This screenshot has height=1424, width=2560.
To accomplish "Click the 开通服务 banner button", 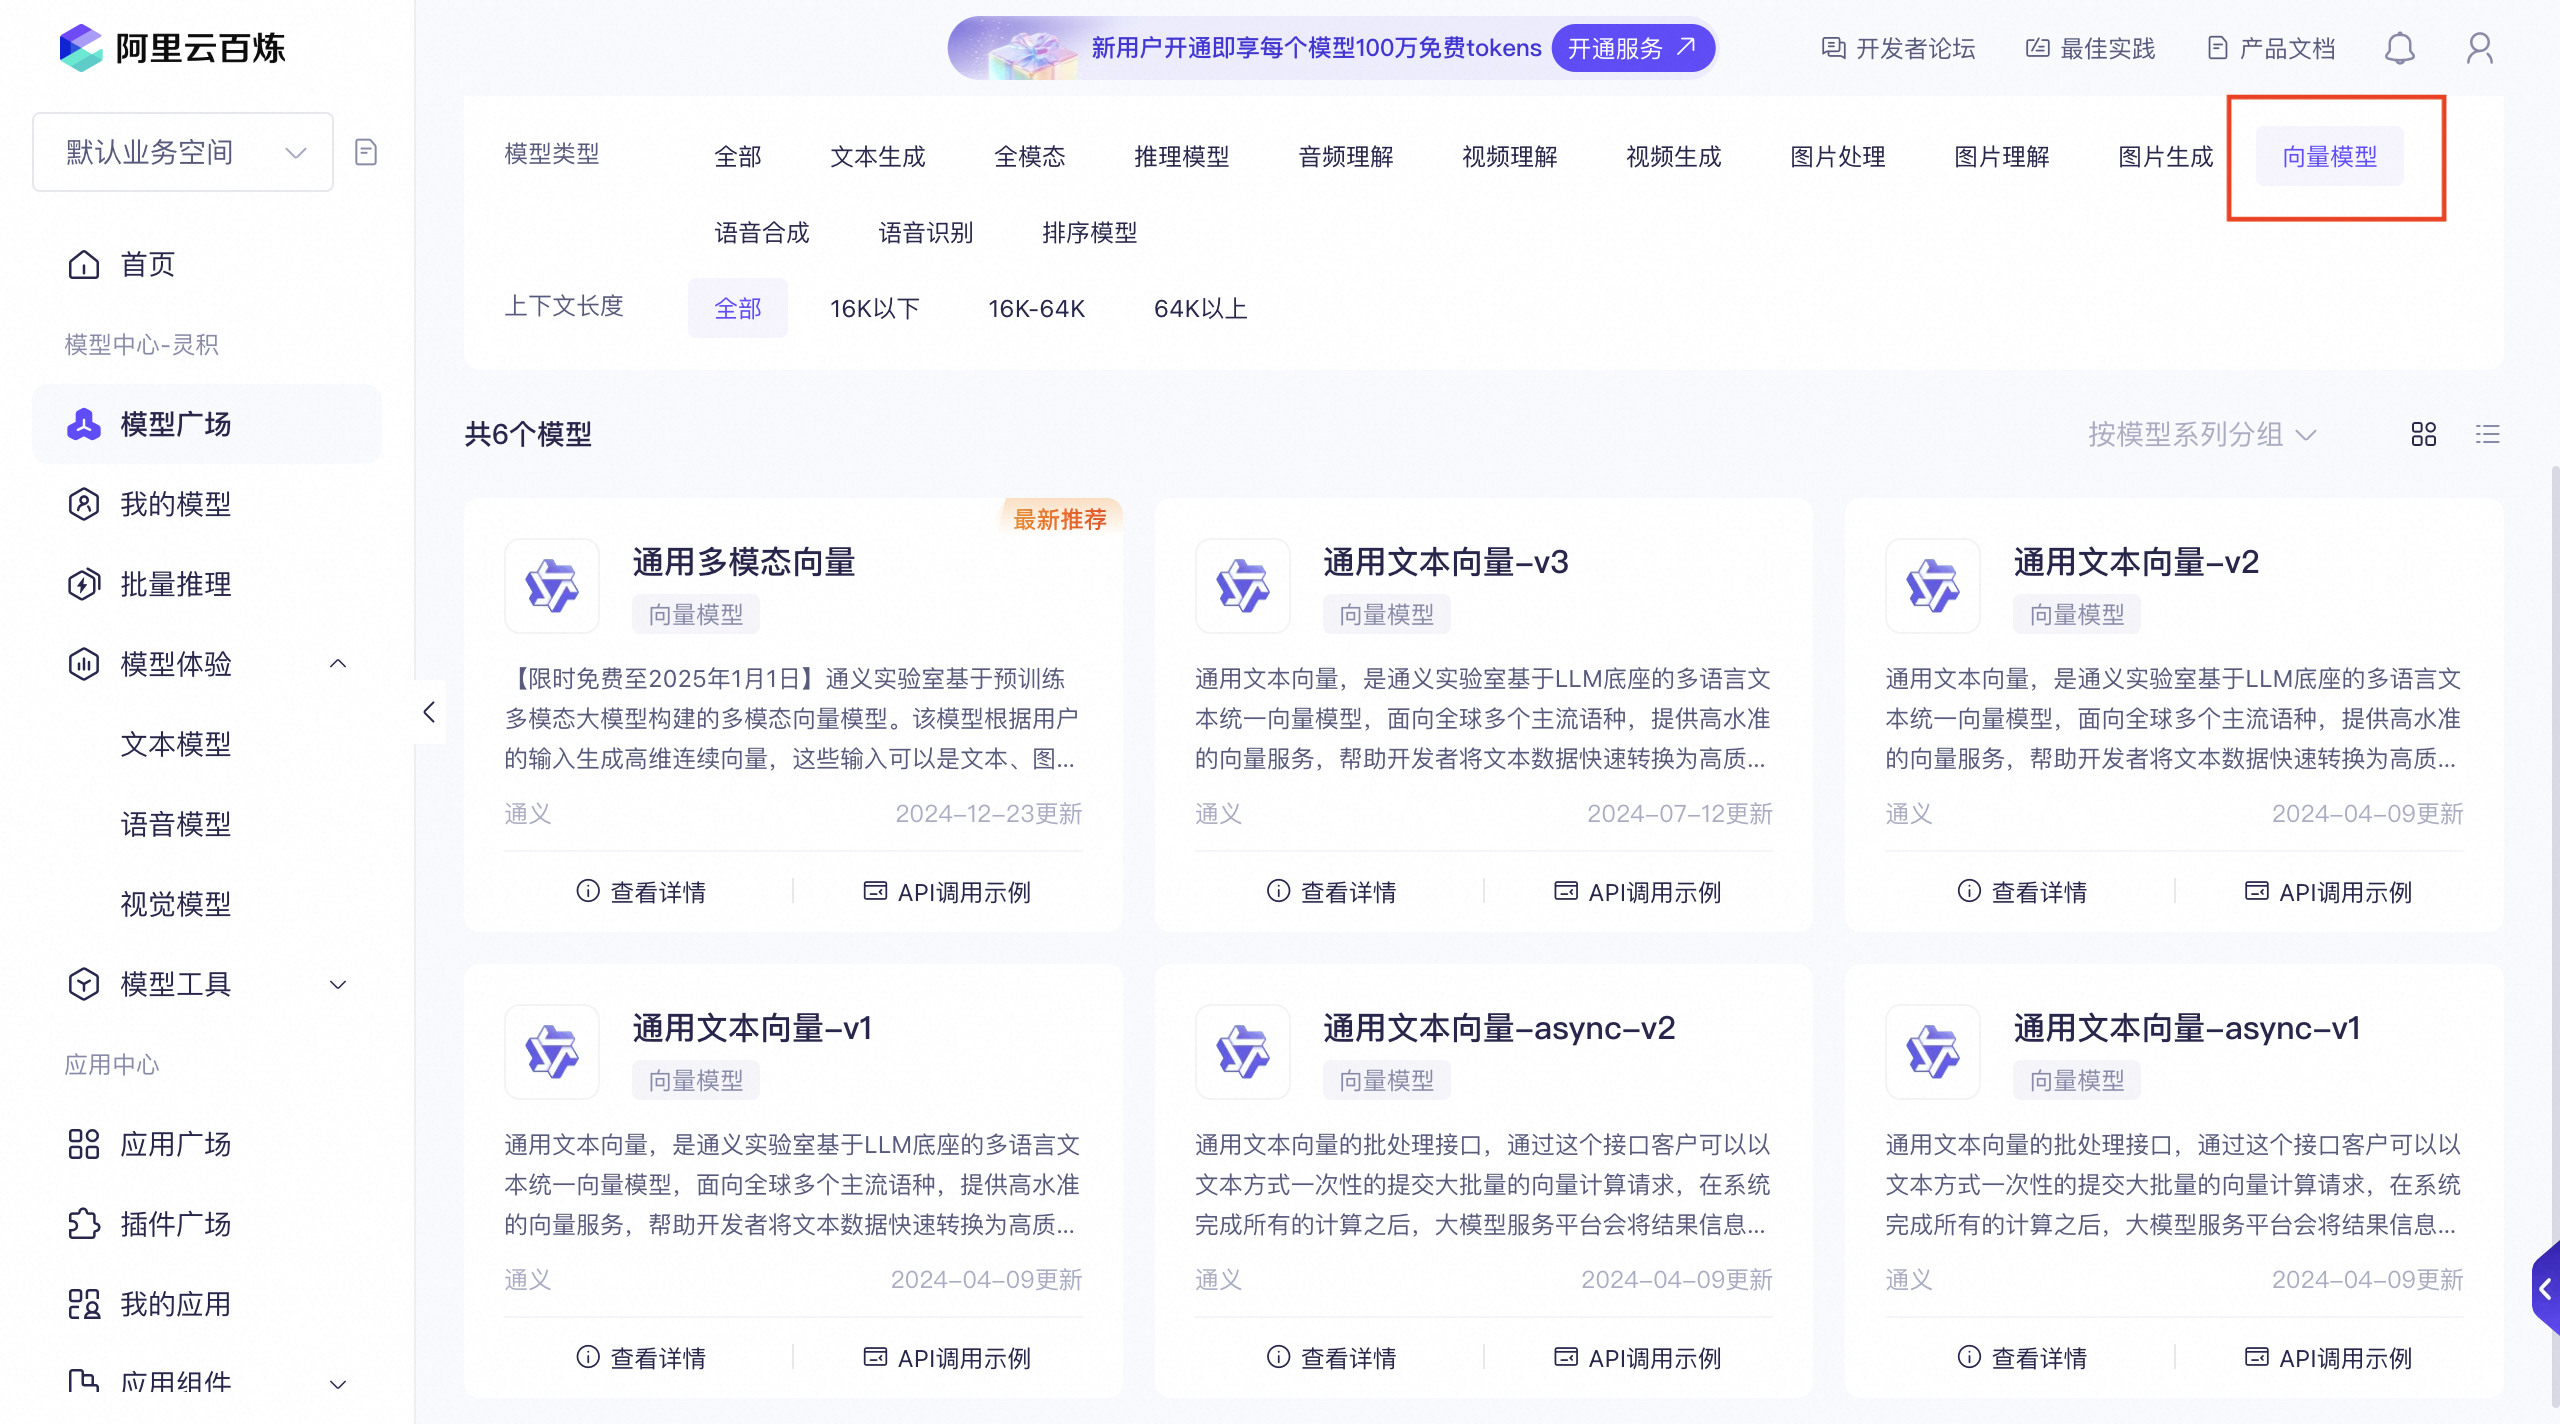I will click(x=1631, y=48).
